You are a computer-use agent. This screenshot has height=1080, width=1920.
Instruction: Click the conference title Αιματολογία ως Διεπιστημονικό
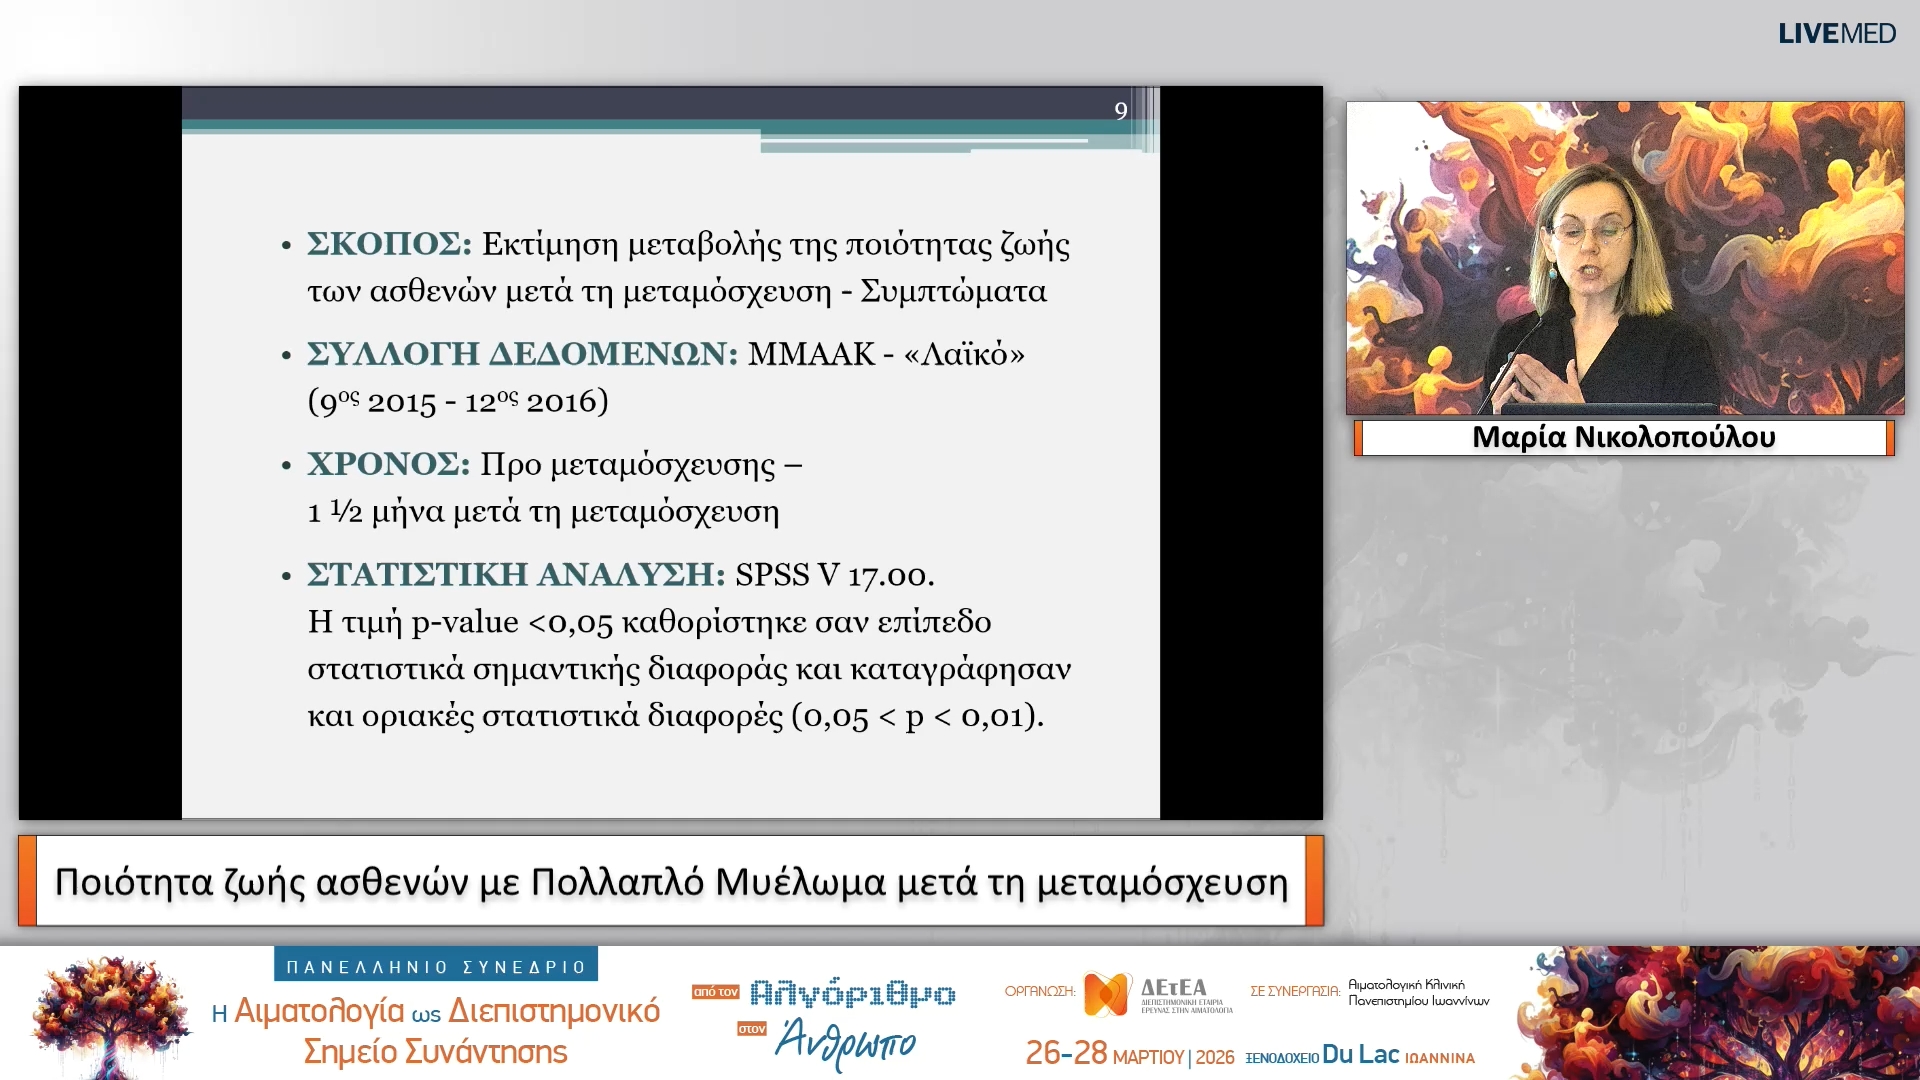click(x=436, y=1011)
